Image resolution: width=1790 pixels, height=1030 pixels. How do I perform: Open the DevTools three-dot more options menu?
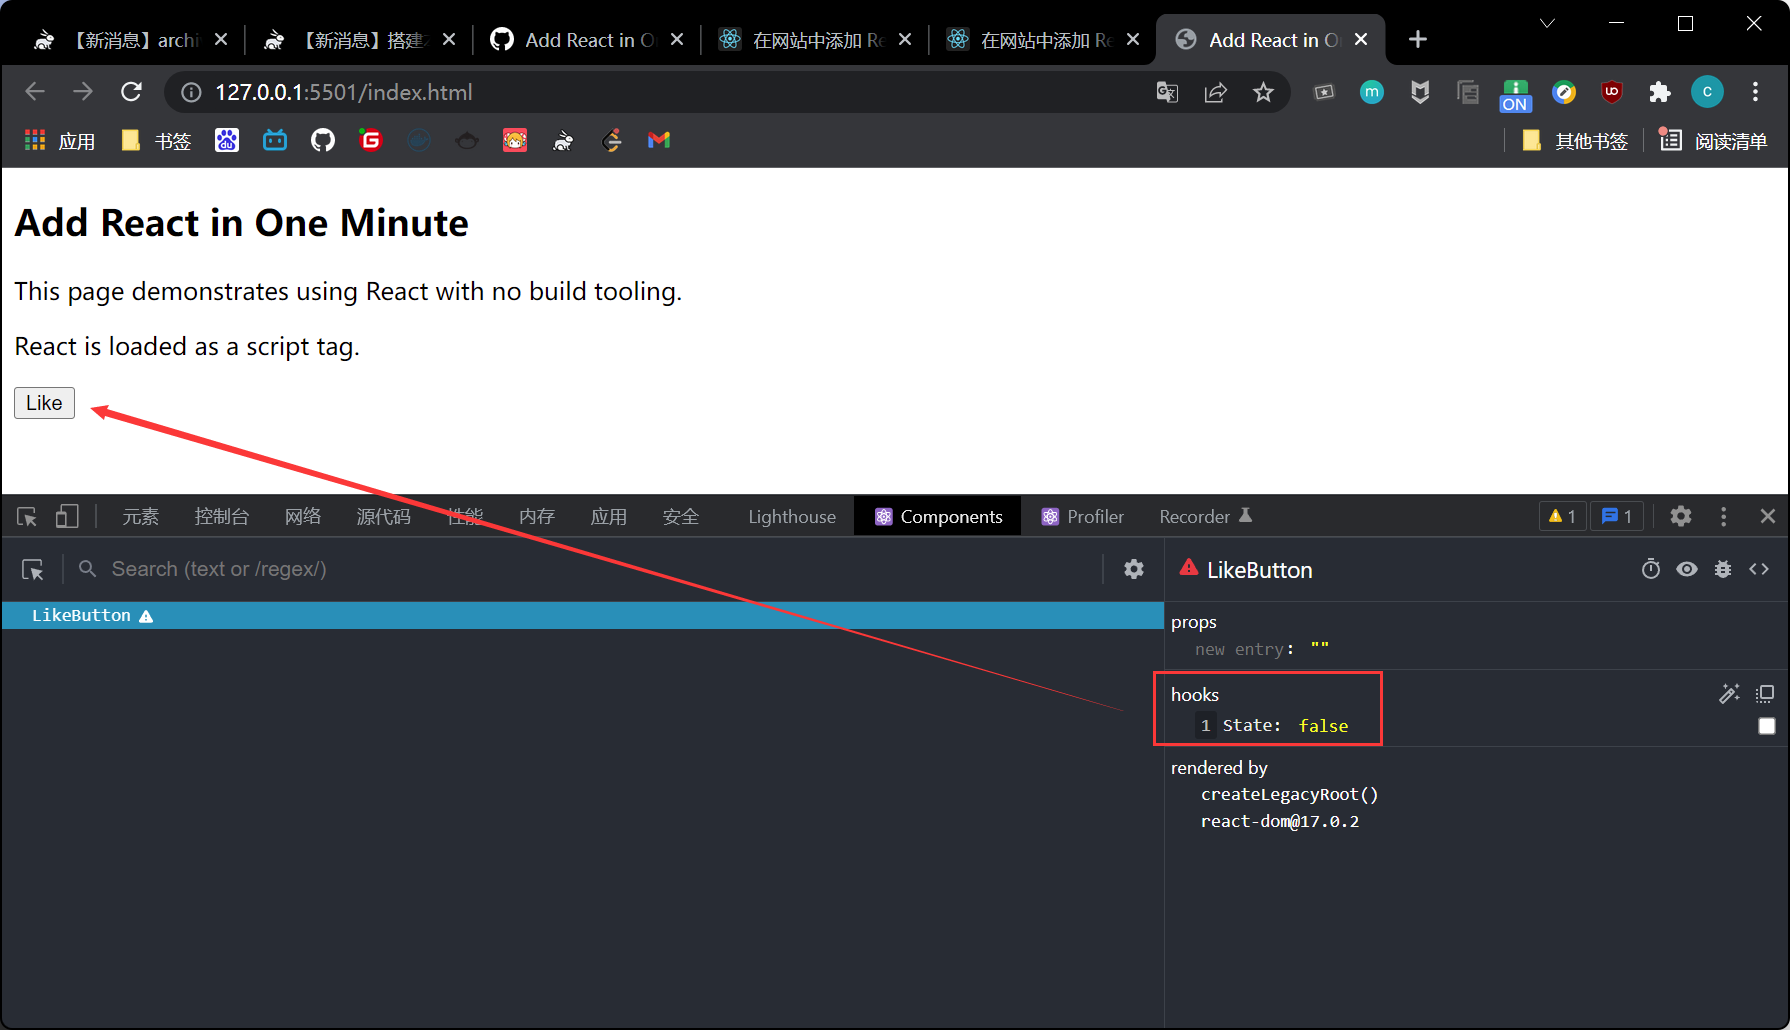coord(1722,516)
